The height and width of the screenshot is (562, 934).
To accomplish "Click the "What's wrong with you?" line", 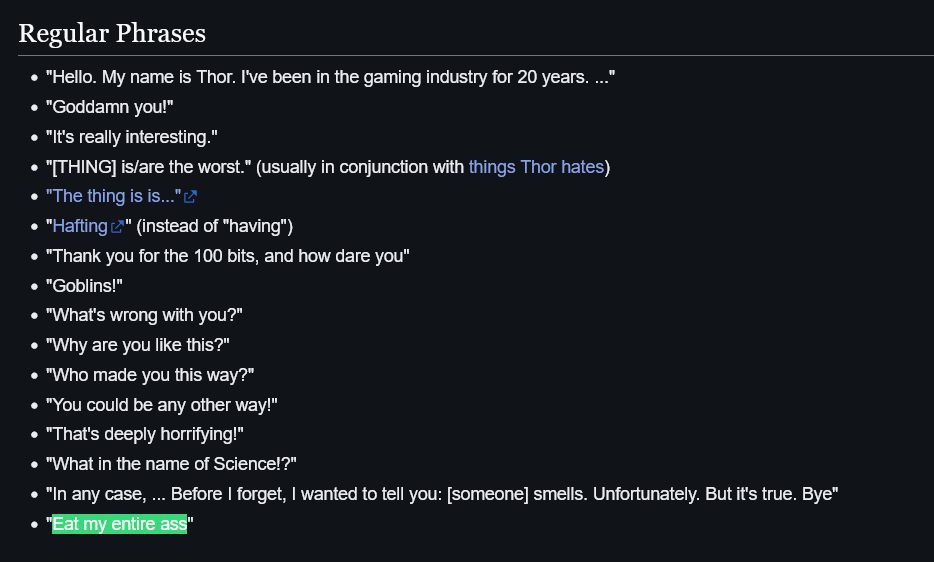I will click(x=144, y=315).
